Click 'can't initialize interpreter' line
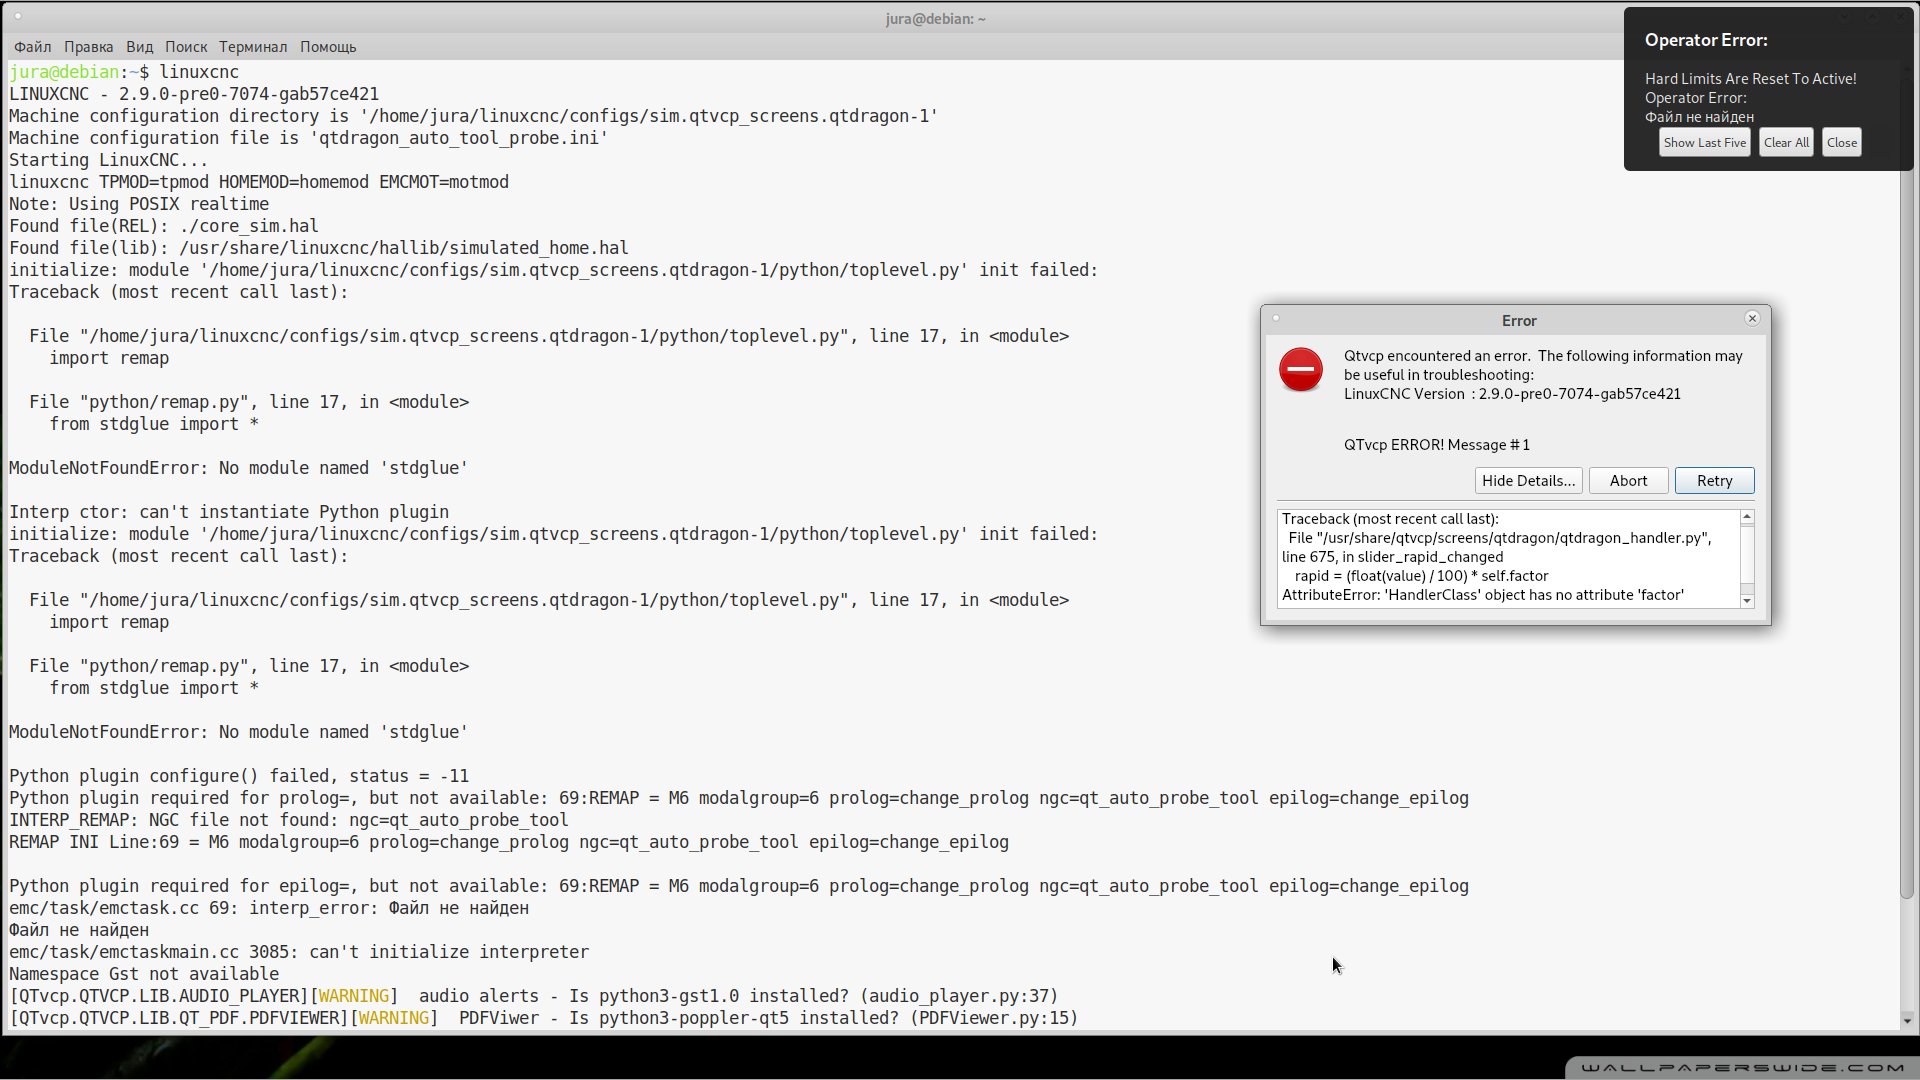The height and width of the screenshot is (1080, 1920). click(x=299, y=952)
